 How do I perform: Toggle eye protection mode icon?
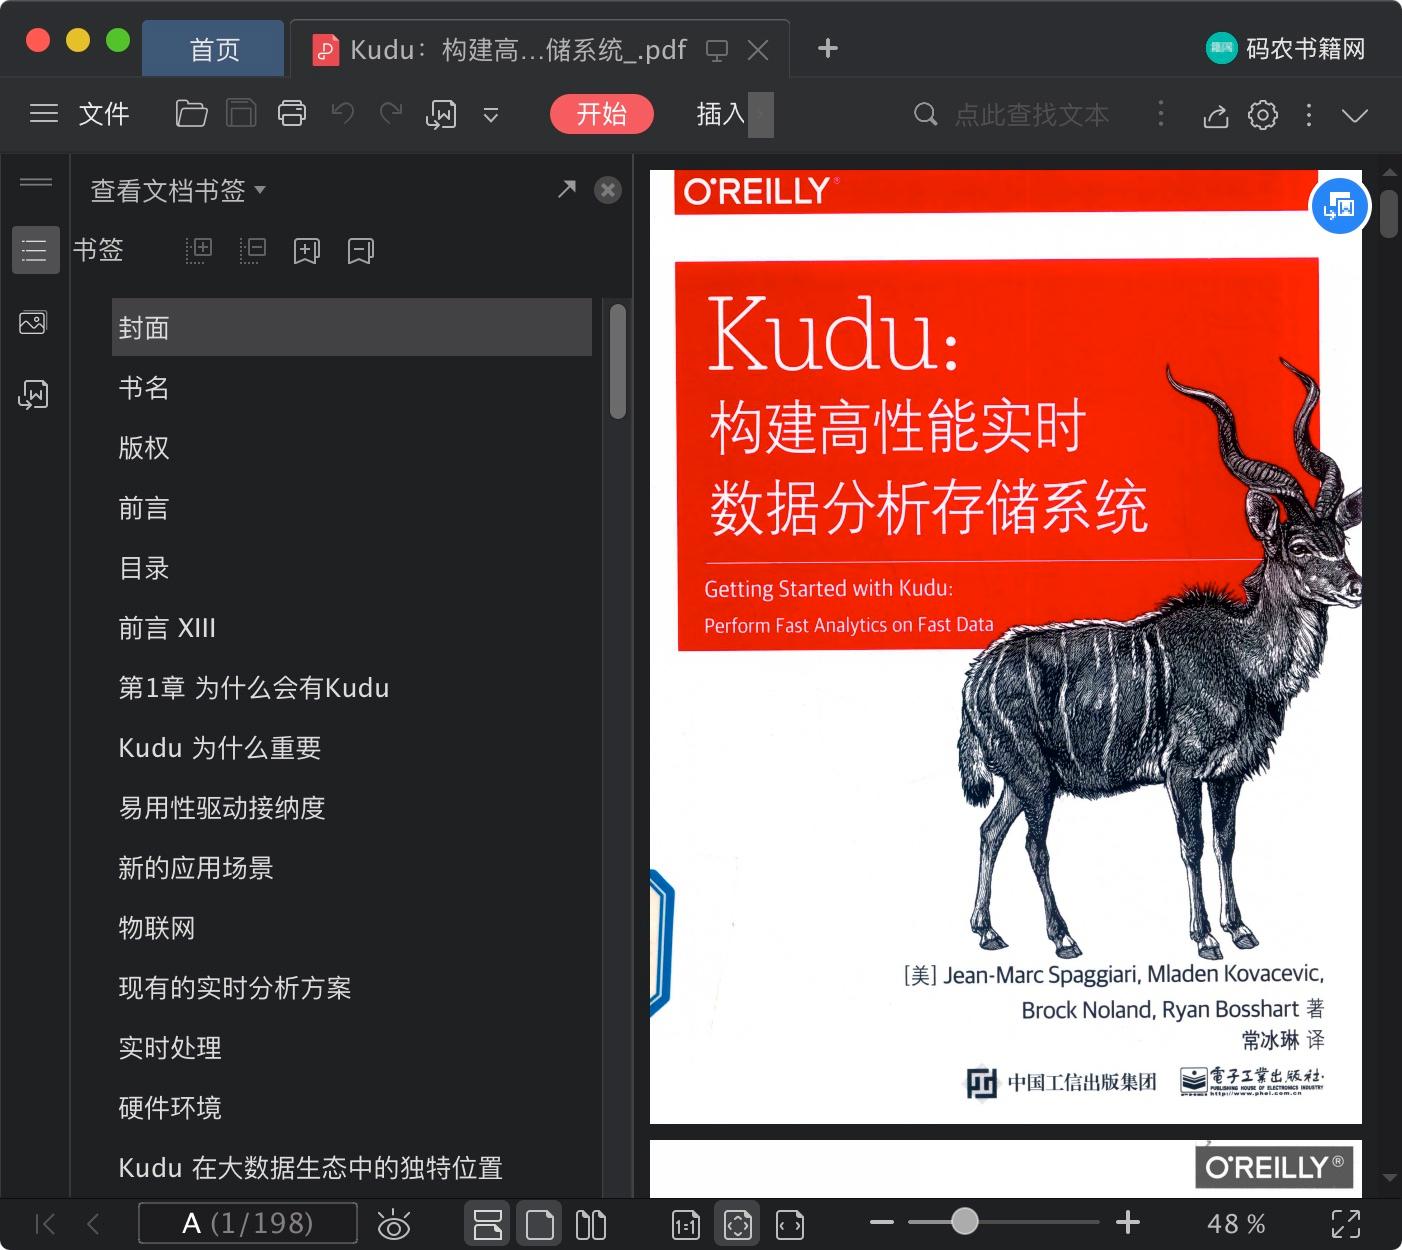tap(394, 1224)
